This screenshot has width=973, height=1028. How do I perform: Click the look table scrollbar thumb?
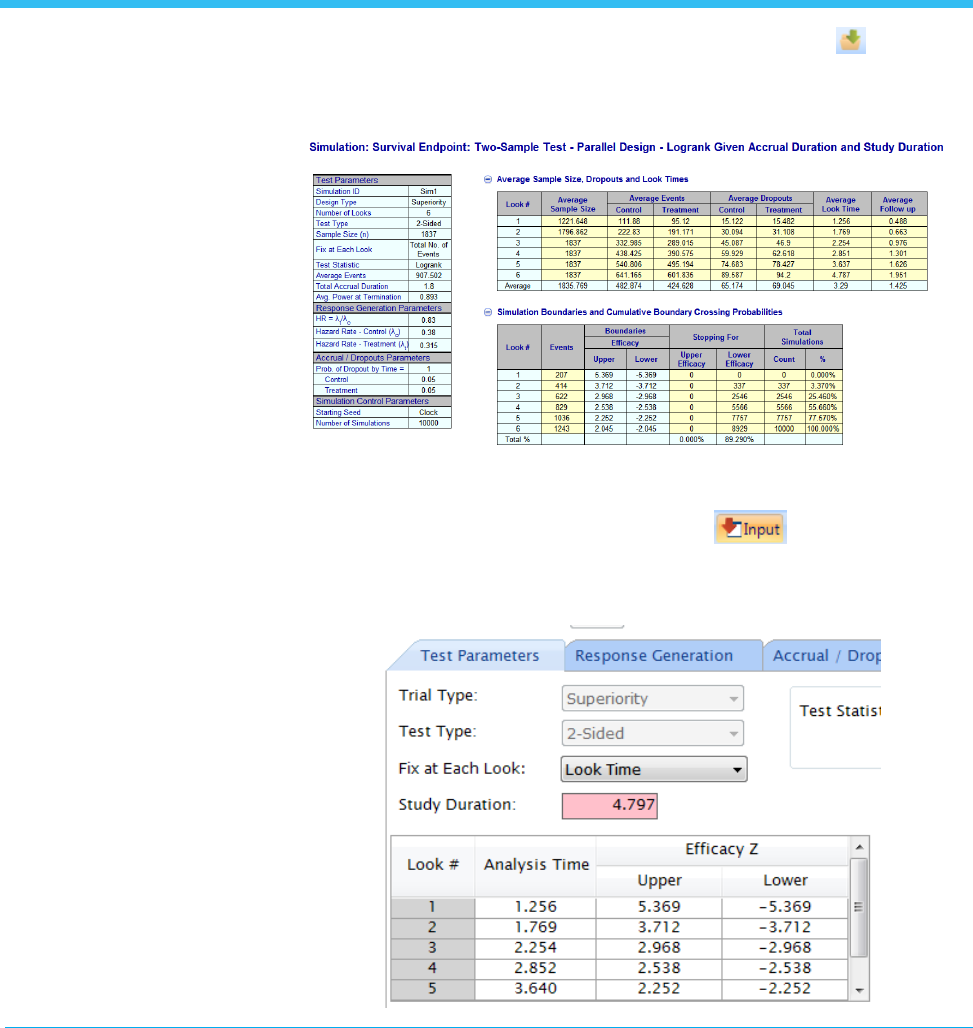[859, 907]
